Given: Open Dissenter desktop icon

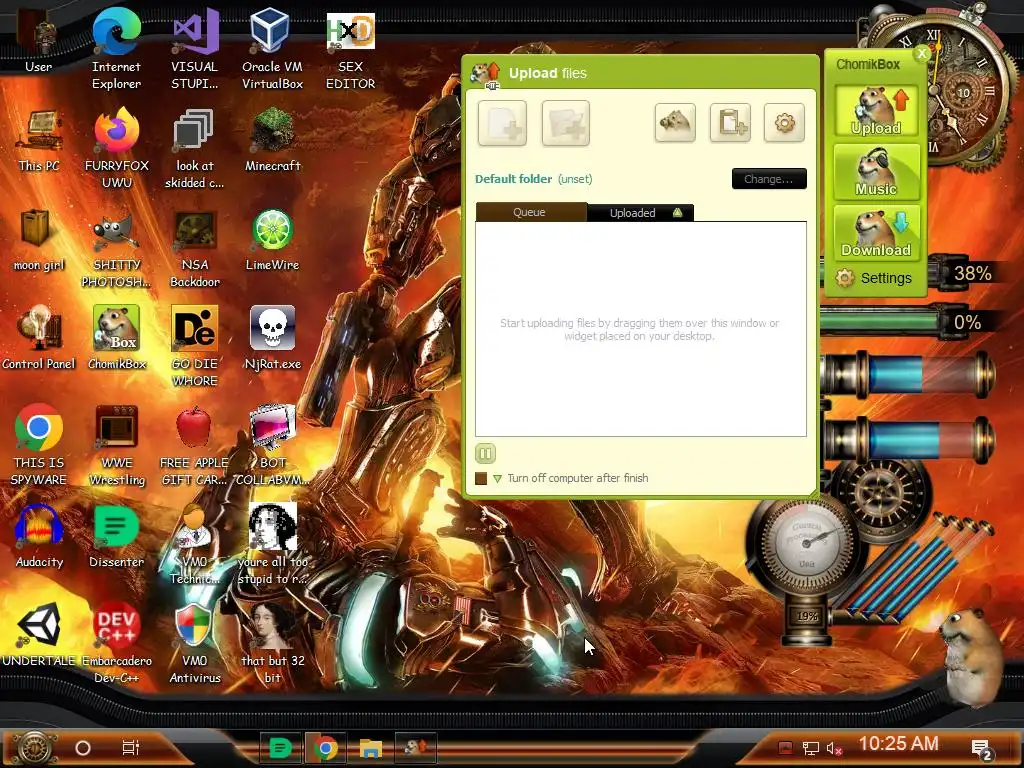Looking at the screenshot, I should click(116, 536).
